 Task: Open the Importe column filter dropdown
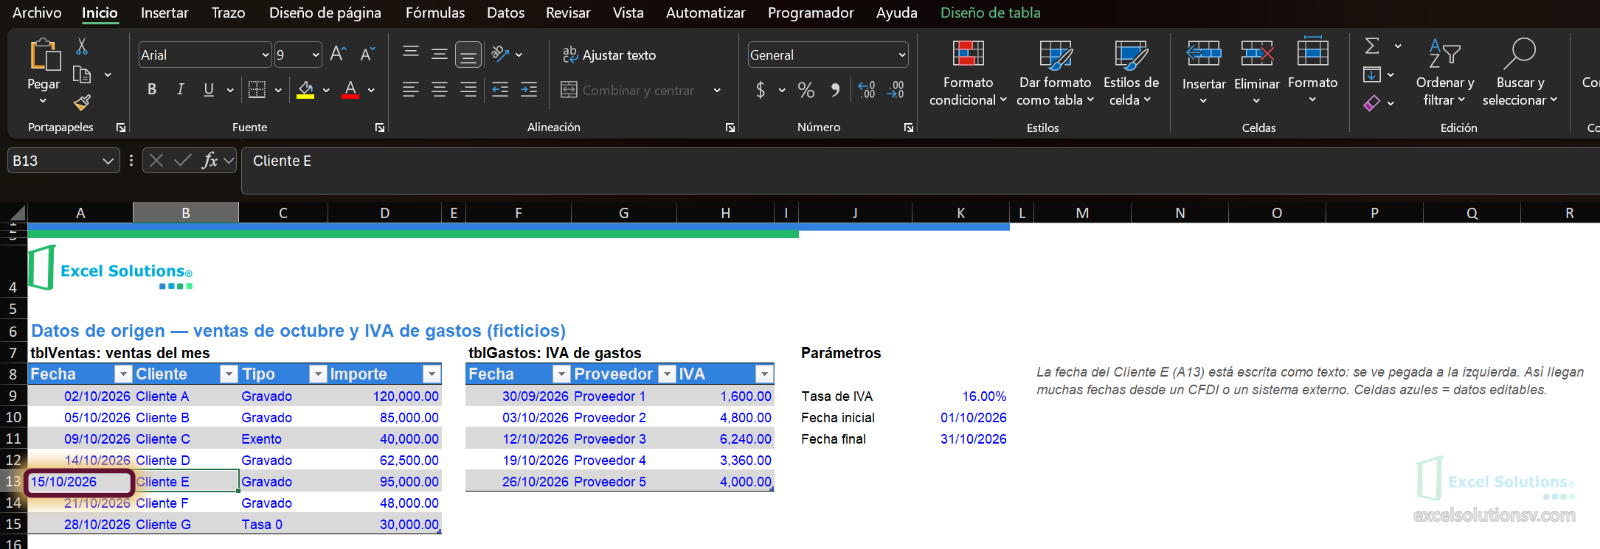pyautogui.click(x=432, y=374)
